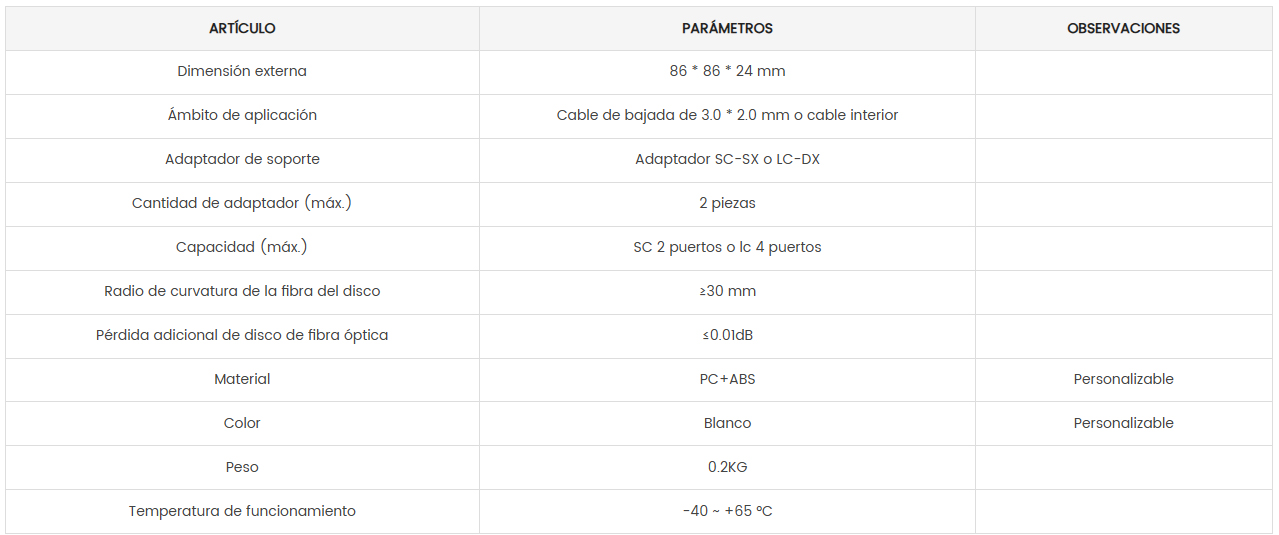Select the Dimensión externa cell
1279x535 pixels.
click(x=242, y=72)
